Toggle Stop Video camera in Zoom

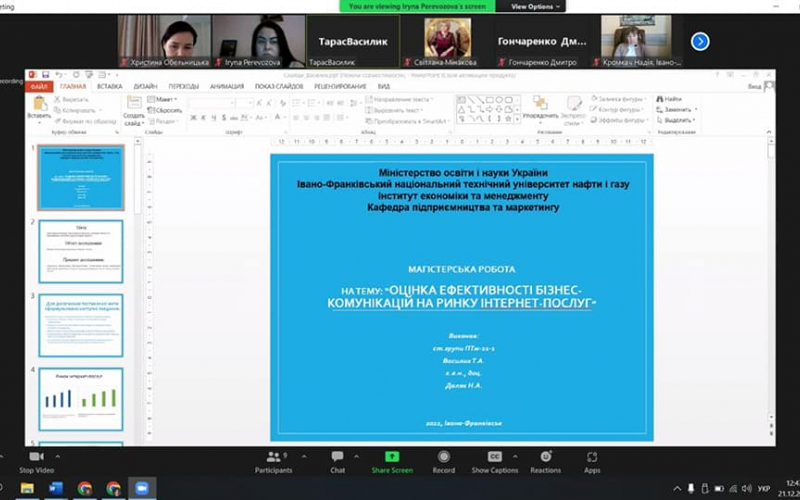(x=36, y=462)
